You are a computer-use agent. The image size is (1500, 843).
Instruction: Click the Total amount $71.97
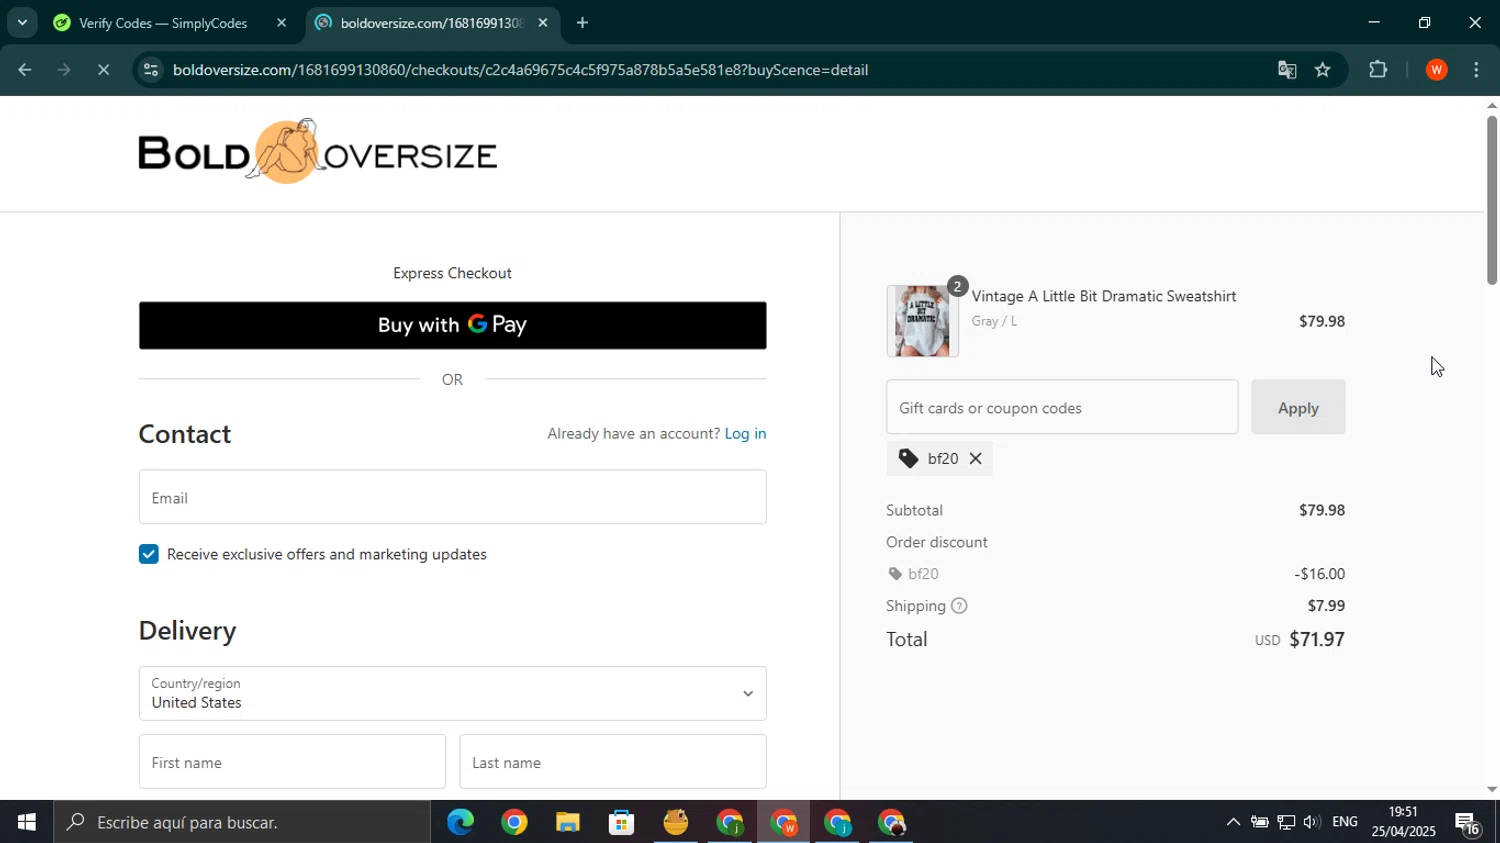click(1316, 639)
